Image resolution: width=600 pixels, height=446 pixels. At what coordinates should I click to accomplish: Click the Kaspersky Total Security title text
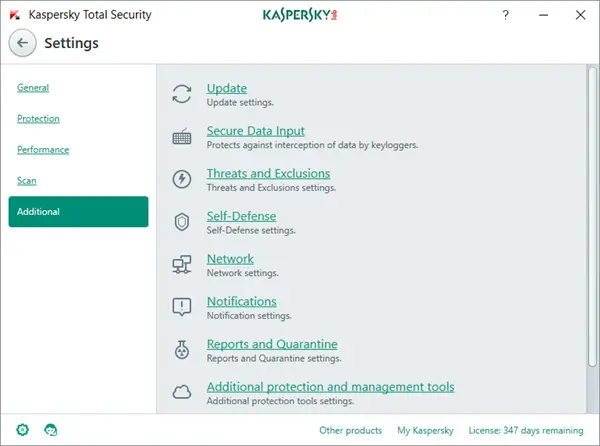90,15
